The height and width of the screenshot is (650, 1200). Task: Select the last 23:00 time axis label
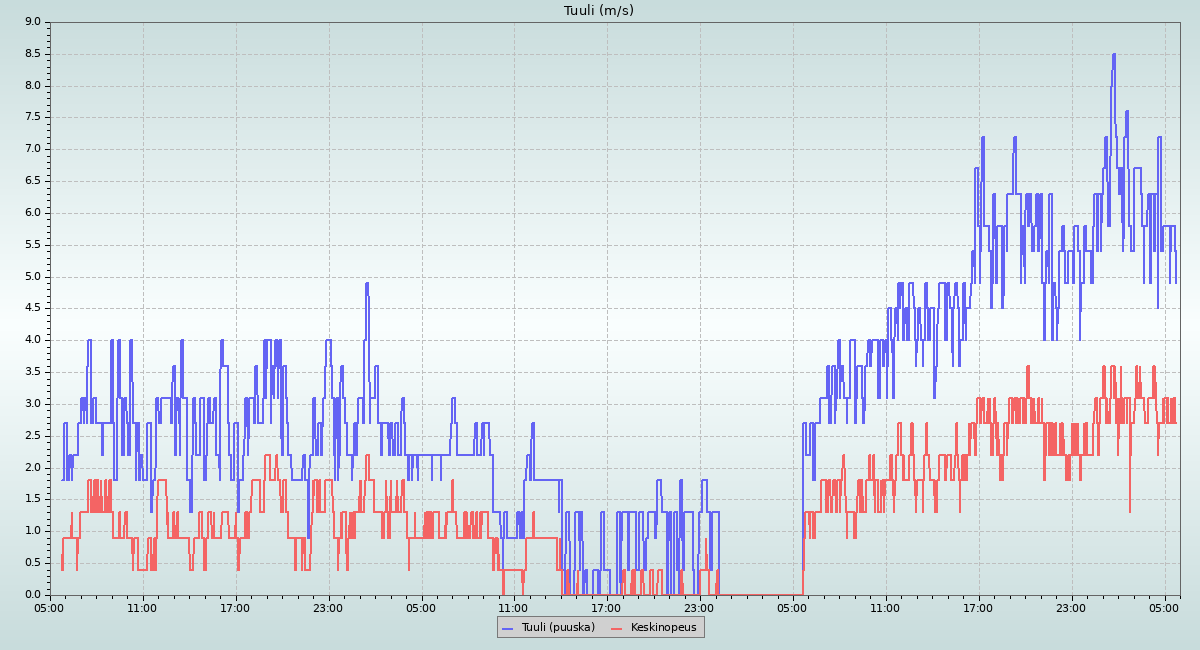(1071, 607)
